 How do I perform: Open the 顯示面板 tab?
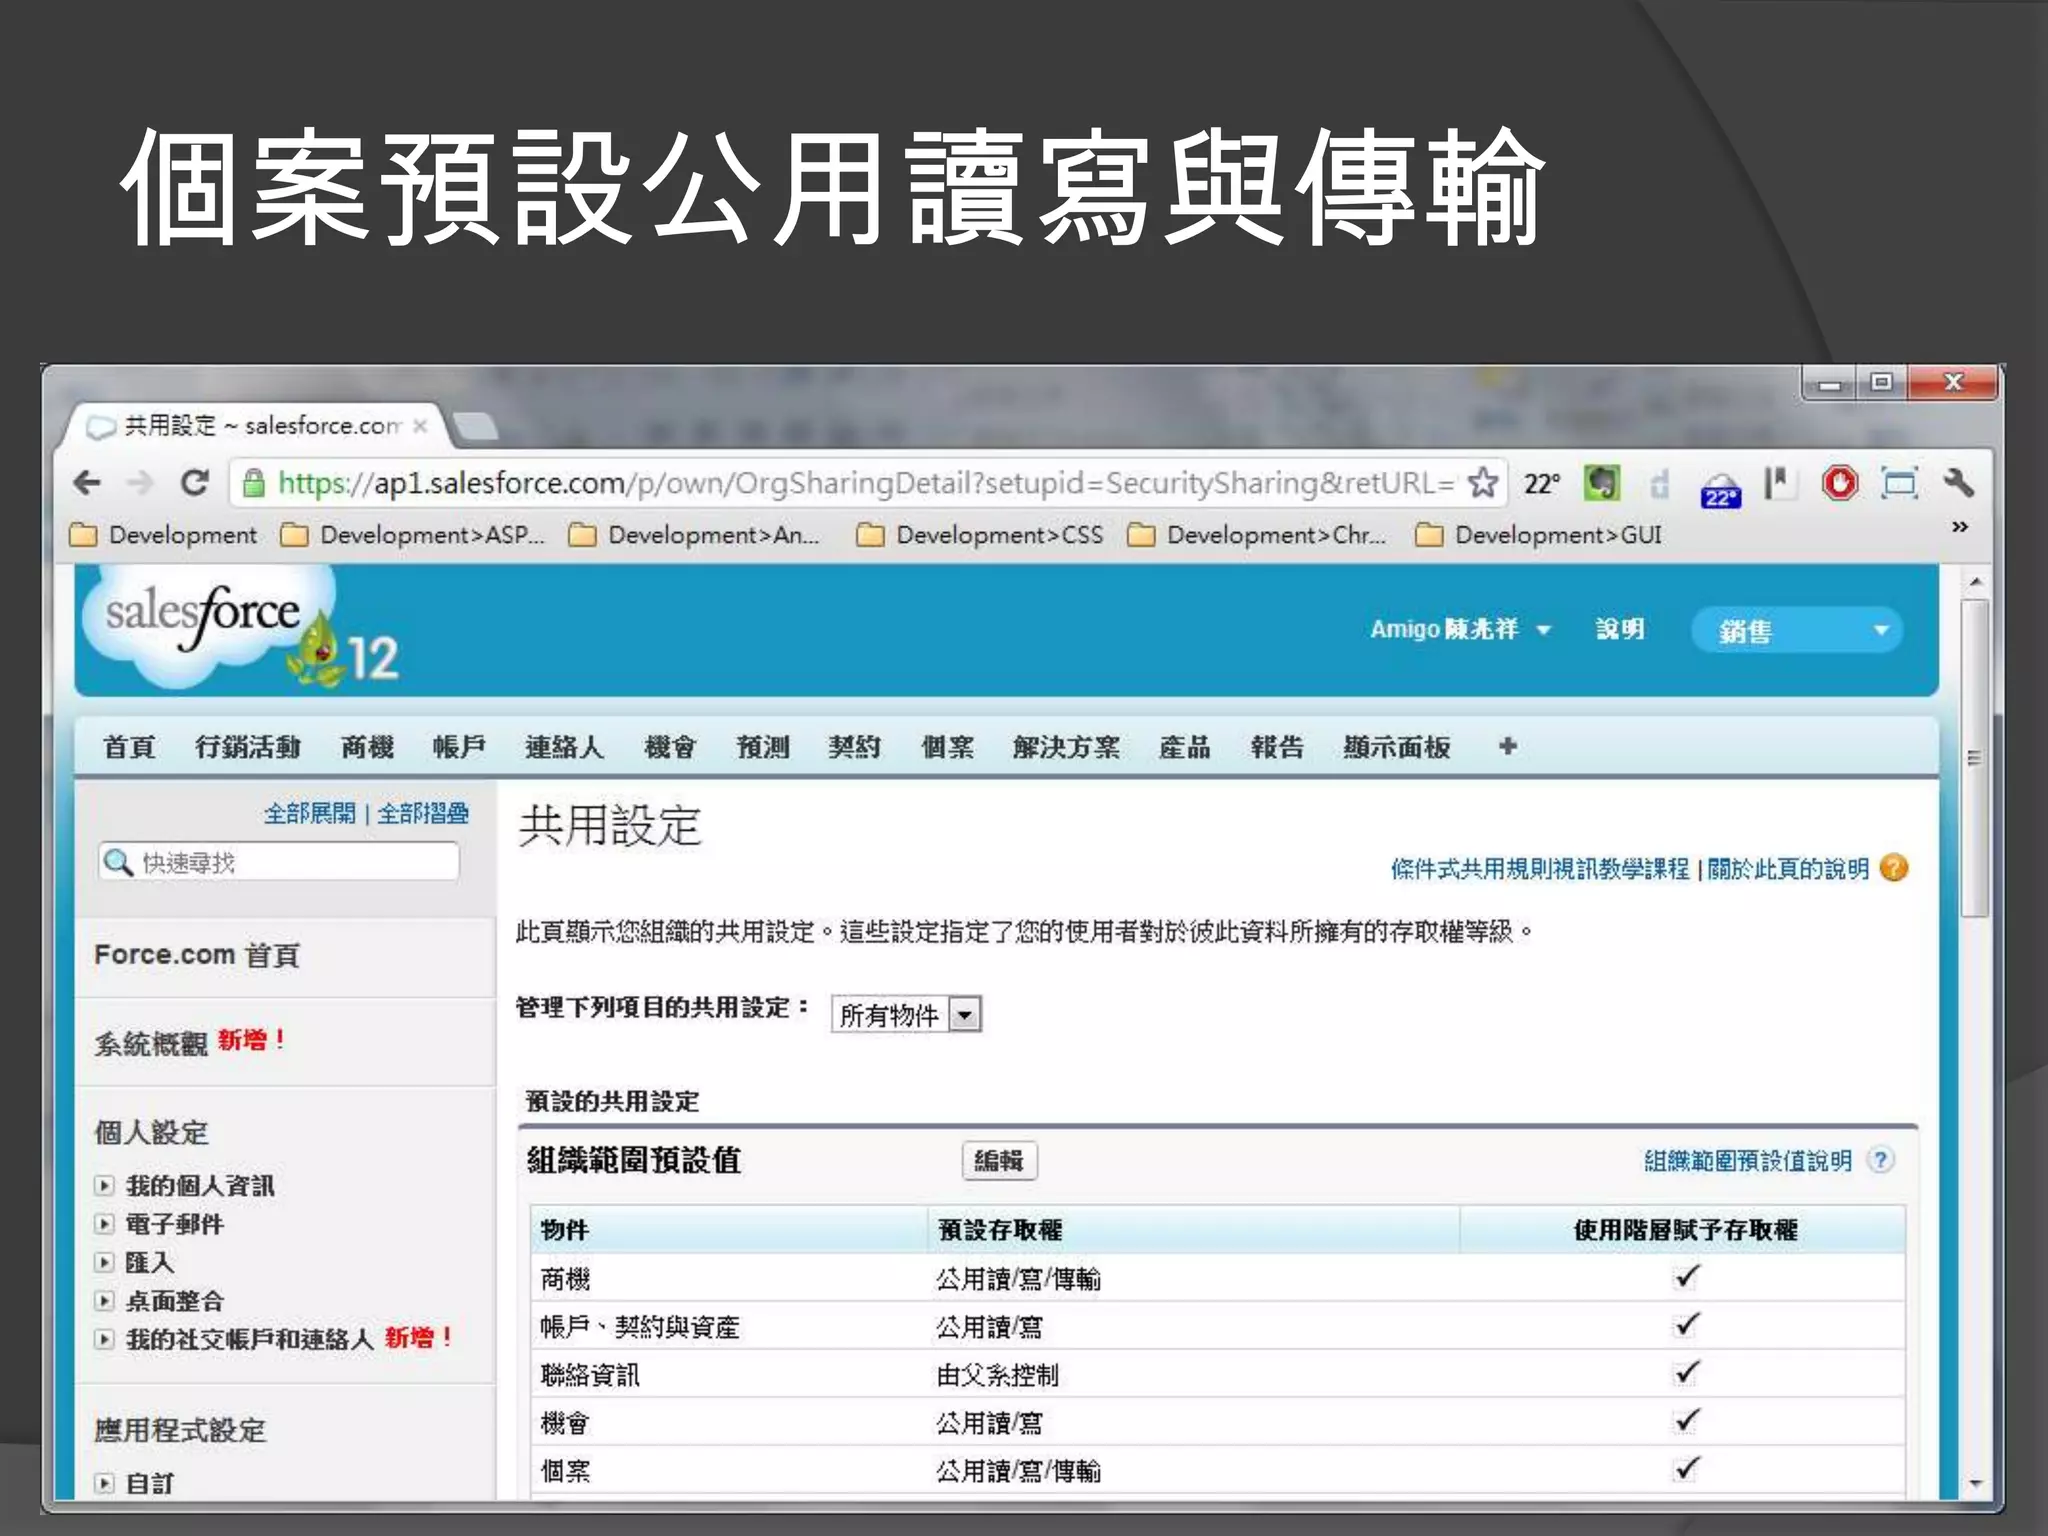tap(1396, 747)
